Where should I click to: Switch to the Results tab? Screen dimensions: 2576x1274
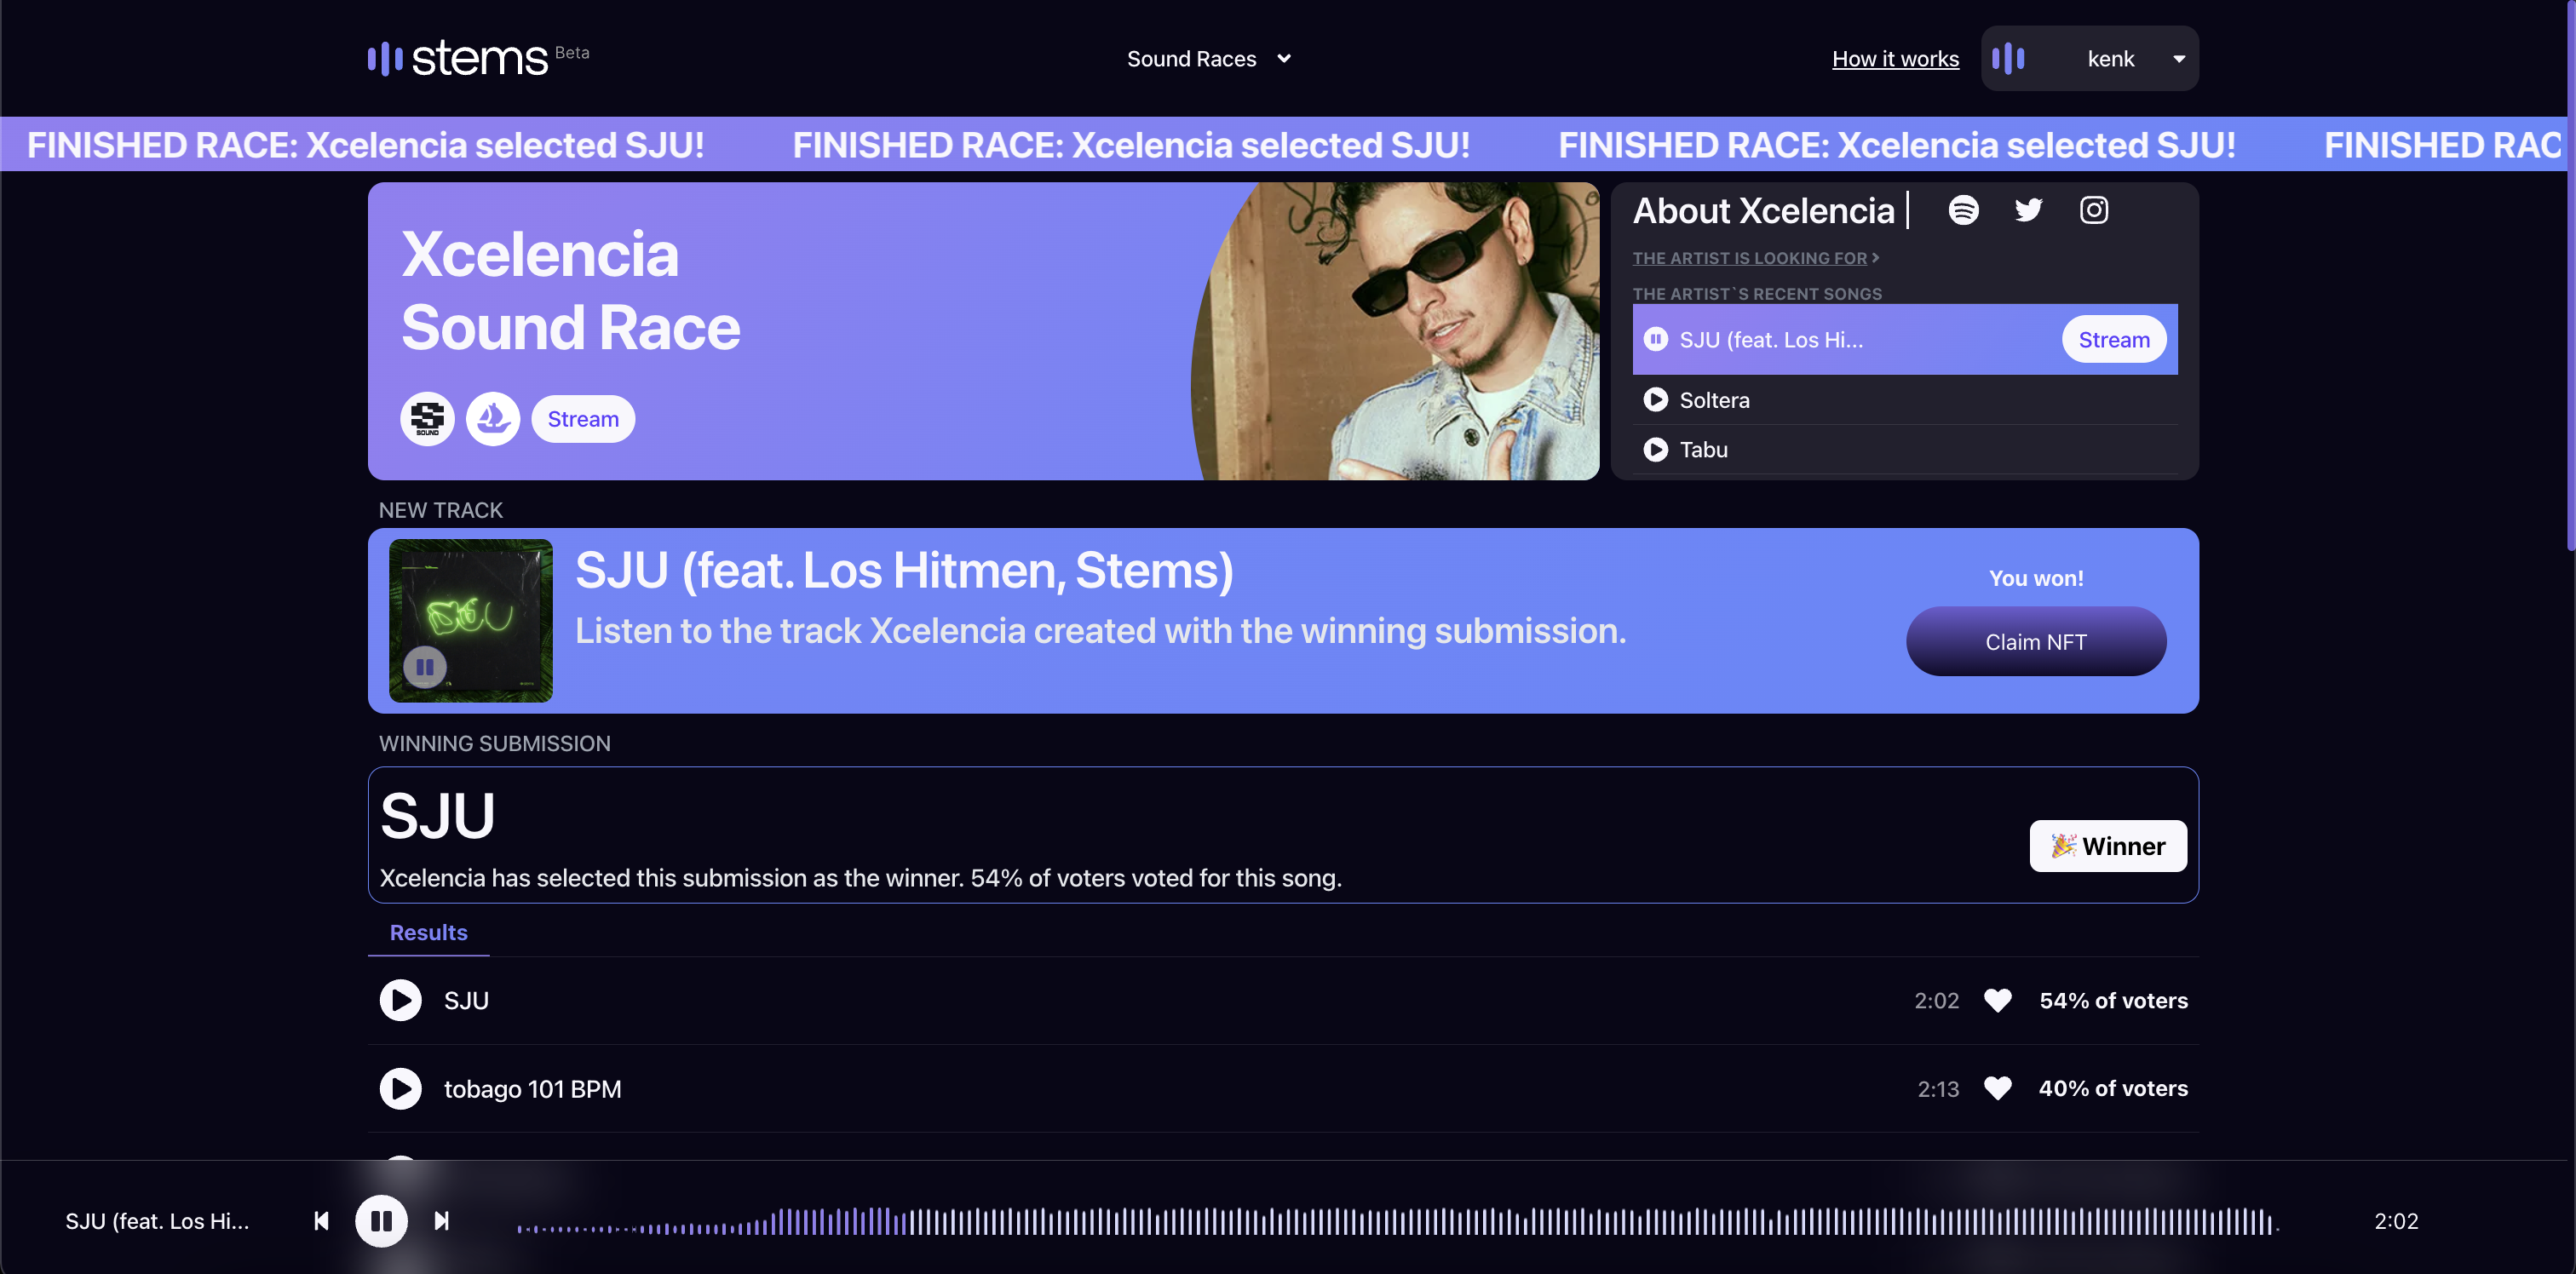[428, 932]
